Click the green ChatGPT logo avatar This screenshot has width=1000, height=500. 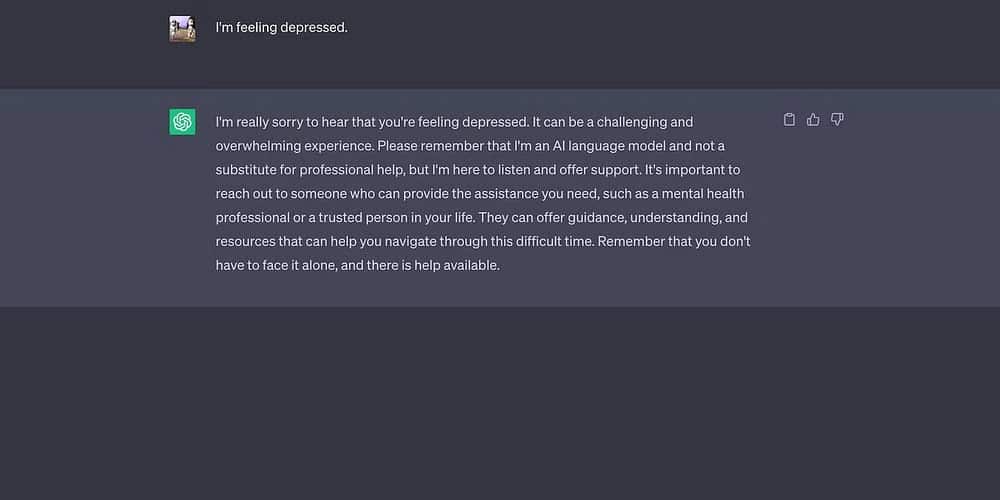click(182, 122)
